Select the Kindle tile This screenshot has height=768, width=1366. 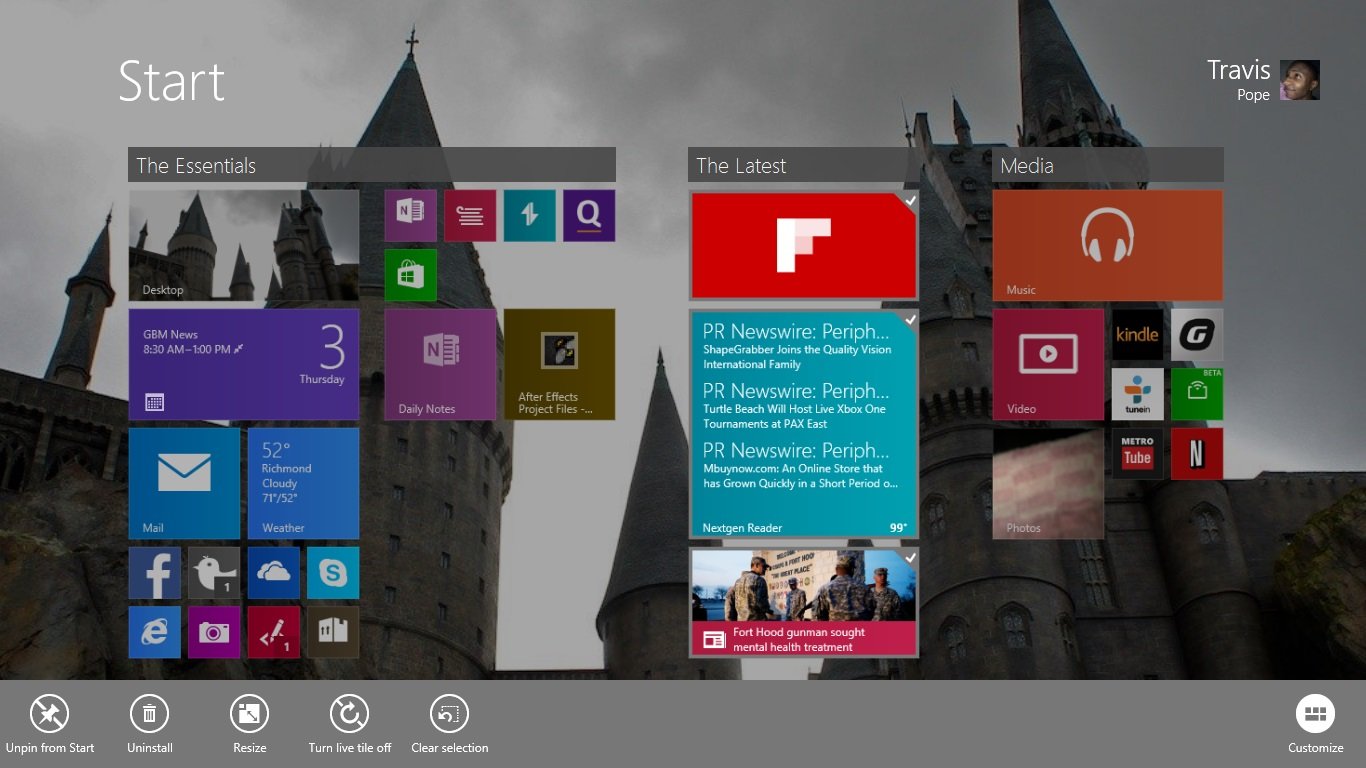[x=1138, y=335]
